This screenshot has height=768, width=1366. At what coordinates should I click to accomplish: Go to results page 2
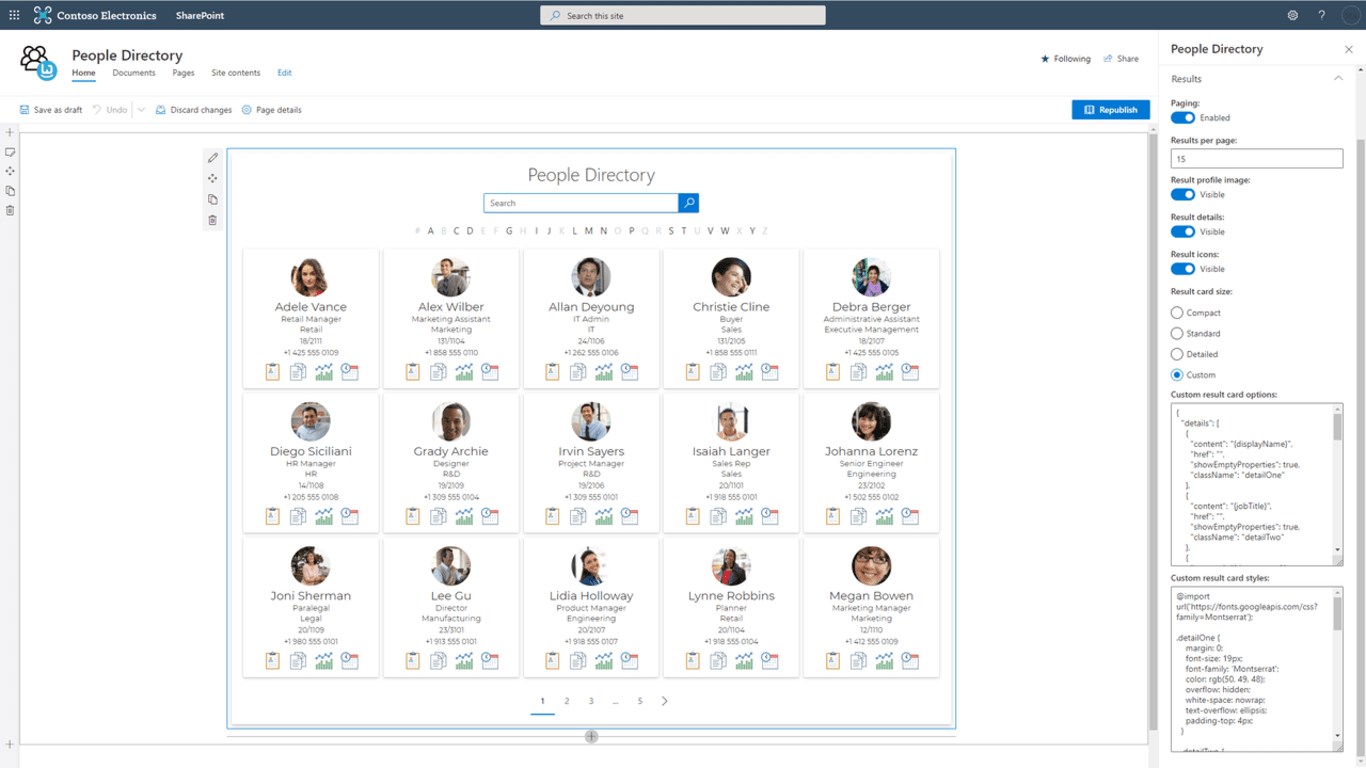click(567, 701)
